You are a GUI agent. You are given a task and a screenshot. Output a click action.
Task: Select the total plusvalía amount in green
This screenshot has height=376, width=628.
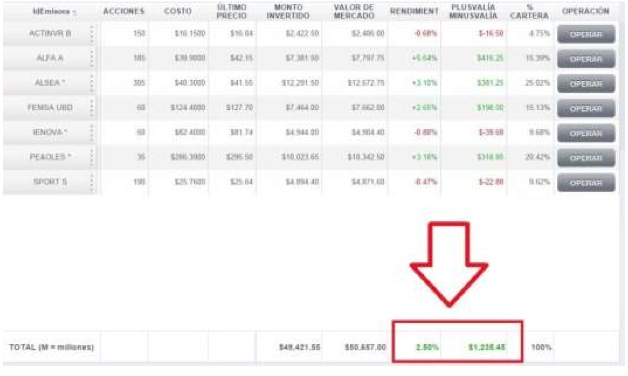click(487, 347)
